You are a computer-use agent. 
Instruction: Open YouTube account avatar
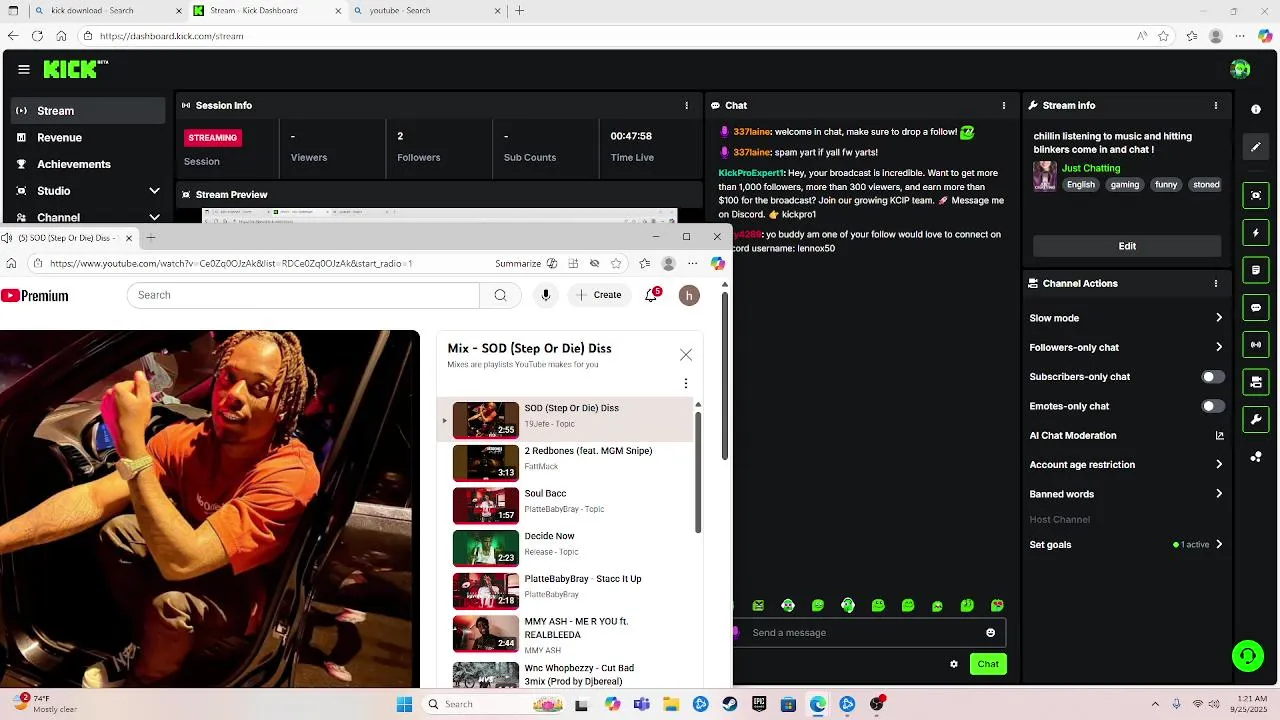[x=688, y=295]
